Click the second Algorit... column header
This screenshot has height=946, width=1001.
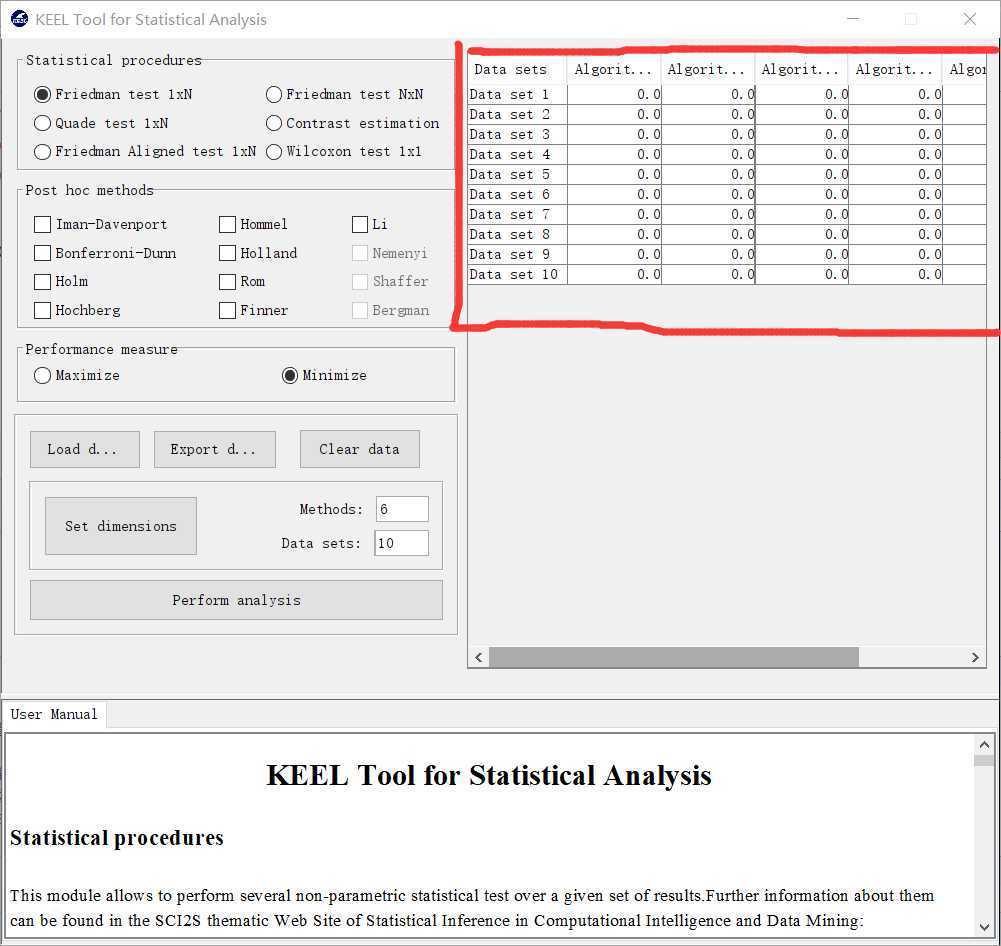707,70
